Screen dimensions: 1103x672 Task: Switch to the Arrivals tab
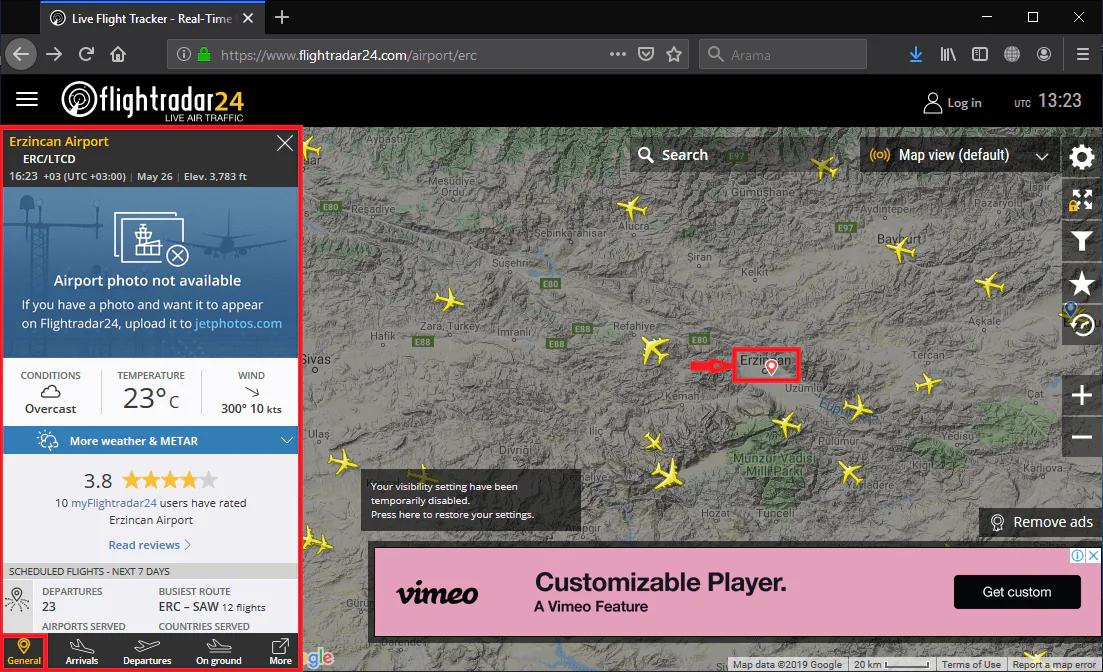pyautogui.click(x=82, y=651)
